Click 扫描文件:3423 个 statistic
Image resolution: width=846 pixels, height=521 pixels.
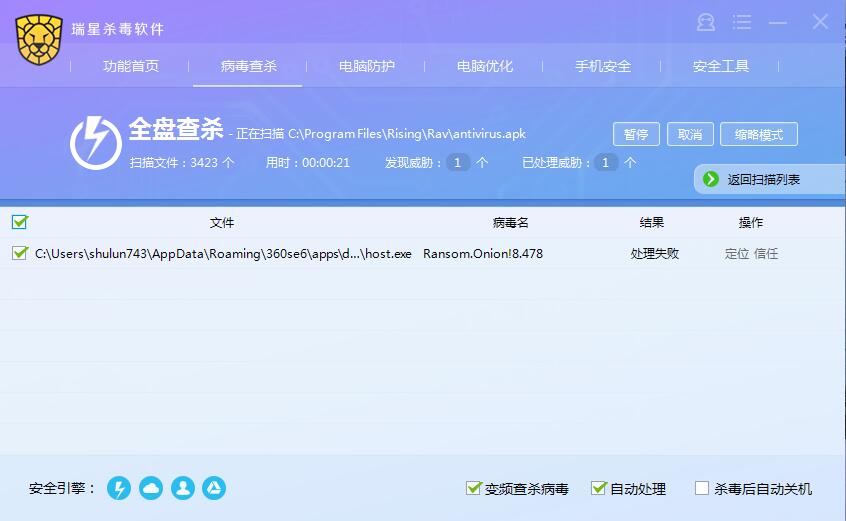point(182,162)
